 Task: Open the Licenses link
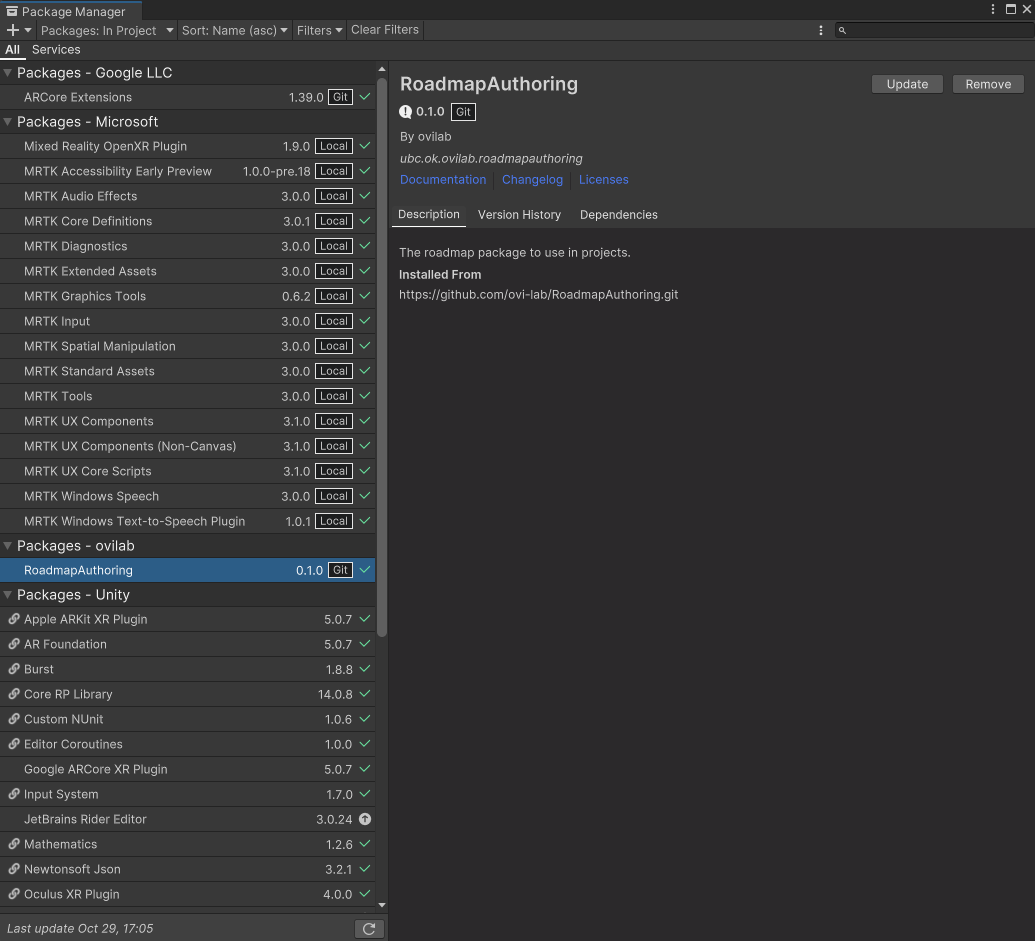point(603,179)
